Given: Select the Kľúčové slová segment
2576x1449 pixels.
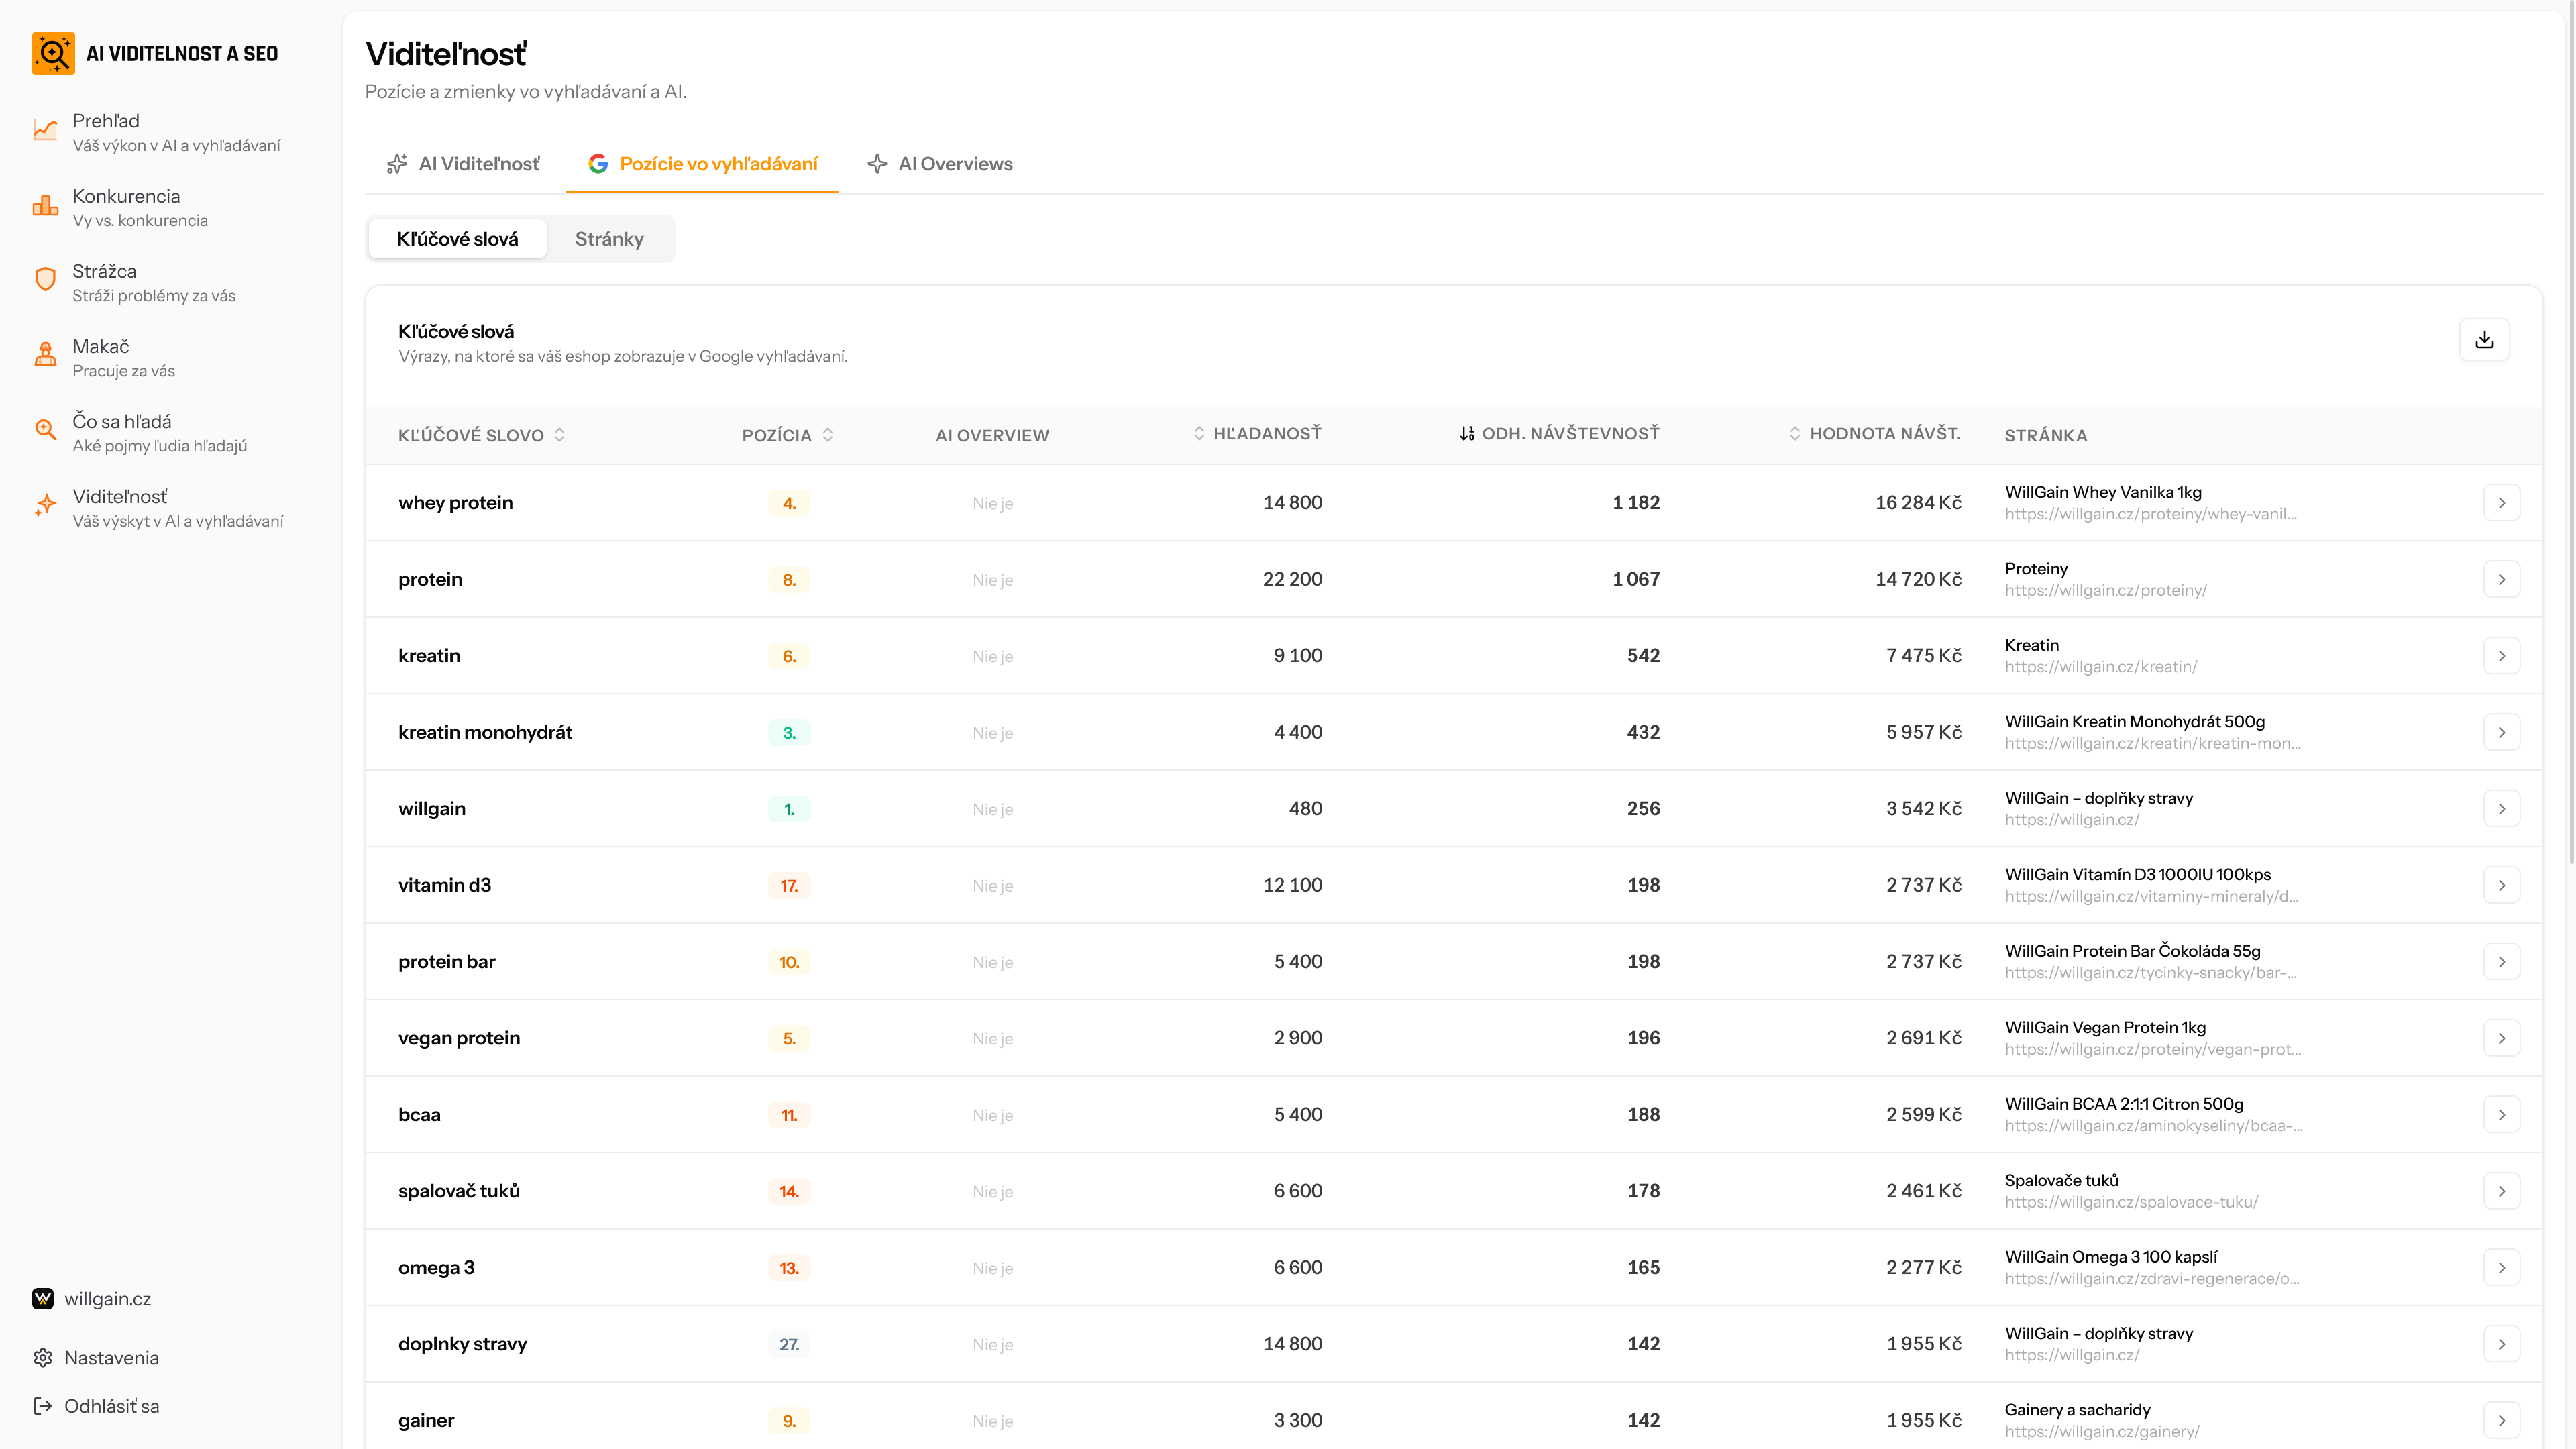Looking at the screenshot, I should [x=458, y=239].
